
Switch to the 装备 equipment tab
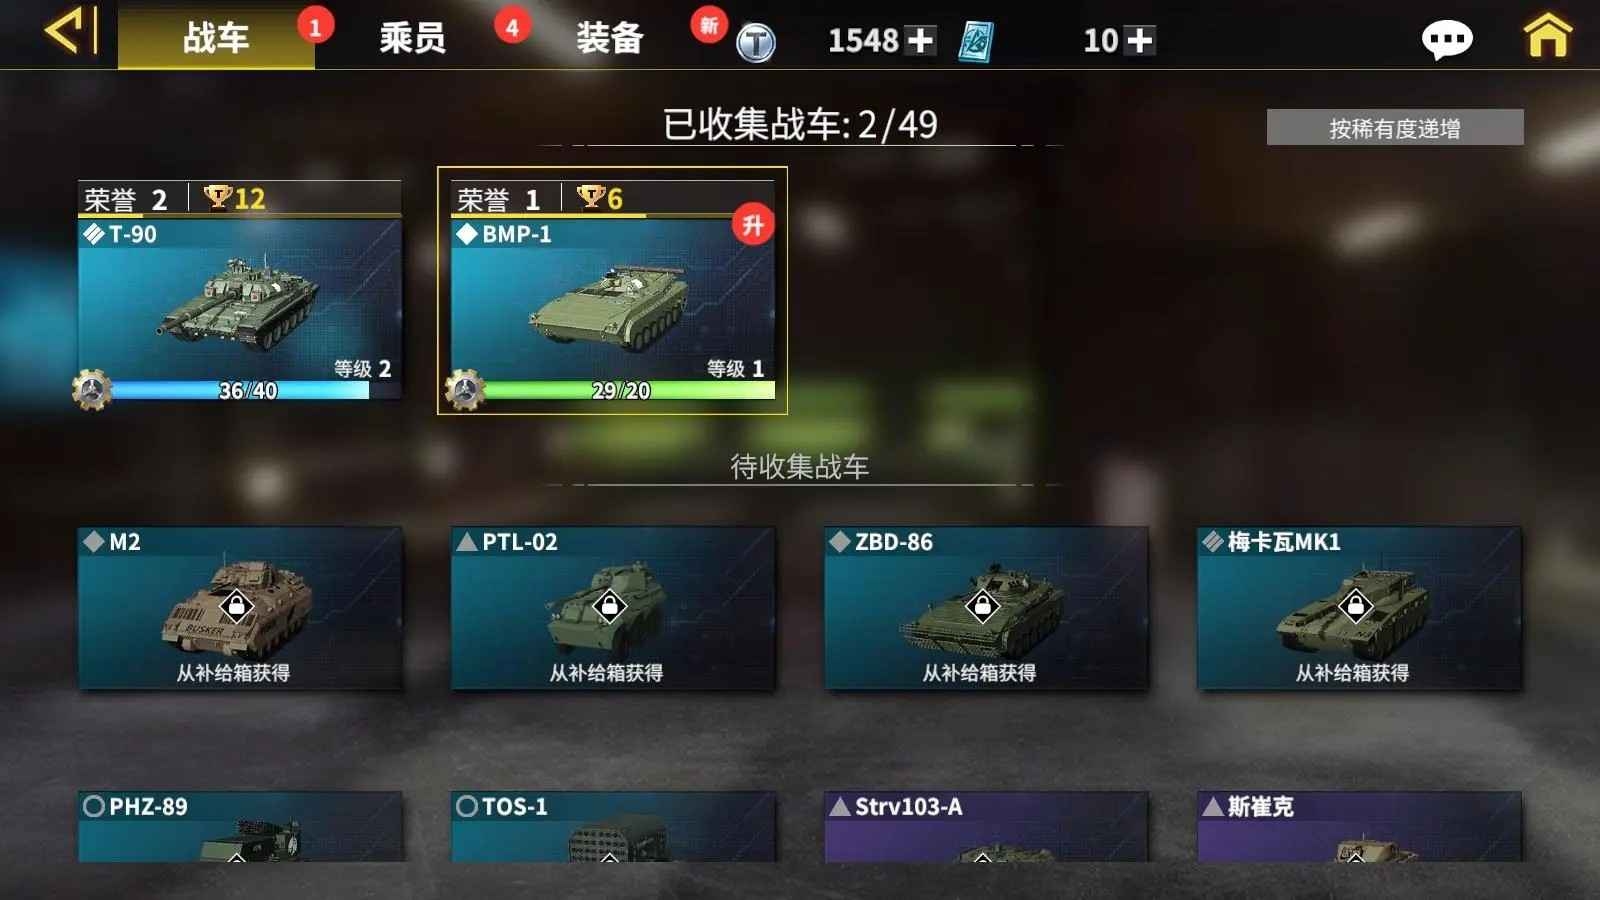609,38
